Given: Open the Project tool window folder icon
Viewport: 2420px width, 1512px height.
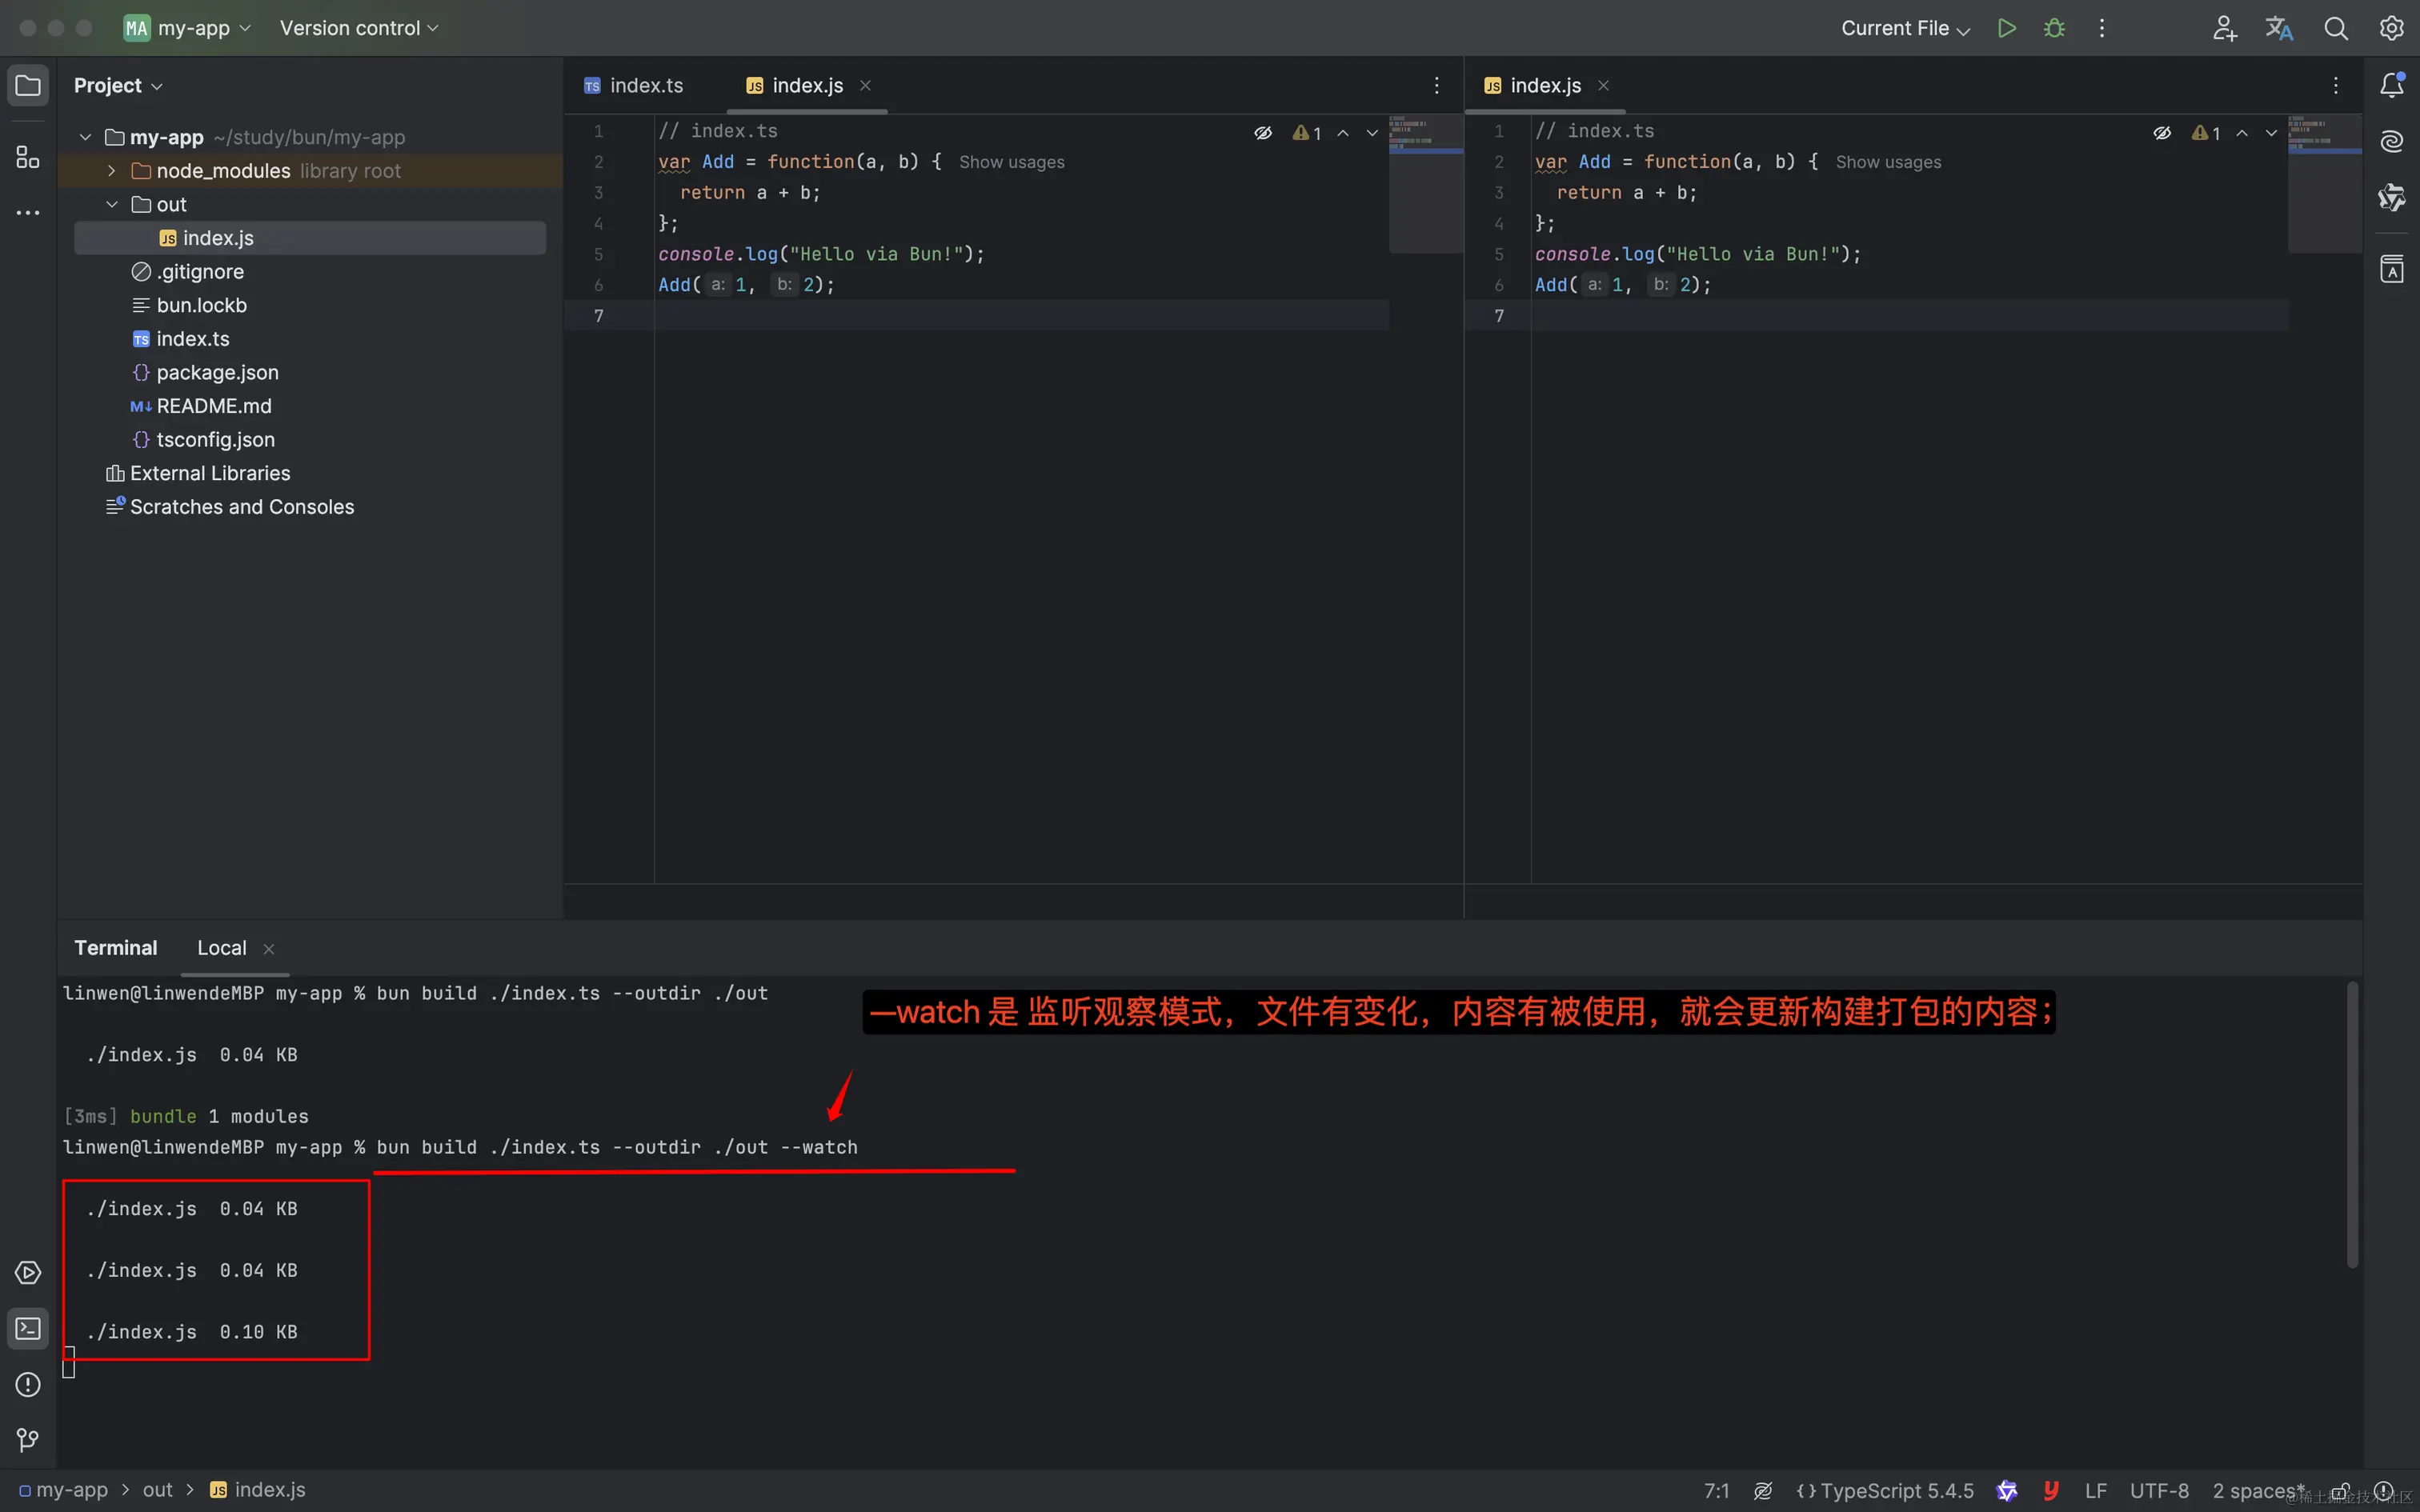Looking at the screenshot, I should 28,85.
